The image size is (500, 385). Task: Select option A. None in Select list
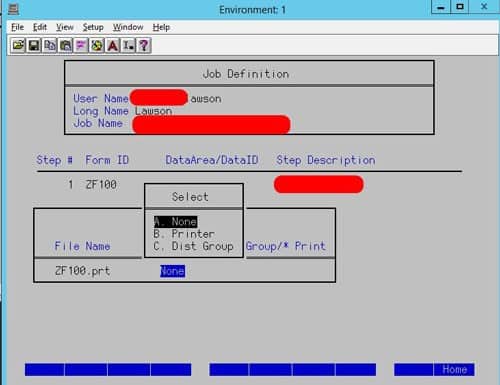(x=175, y=222)
